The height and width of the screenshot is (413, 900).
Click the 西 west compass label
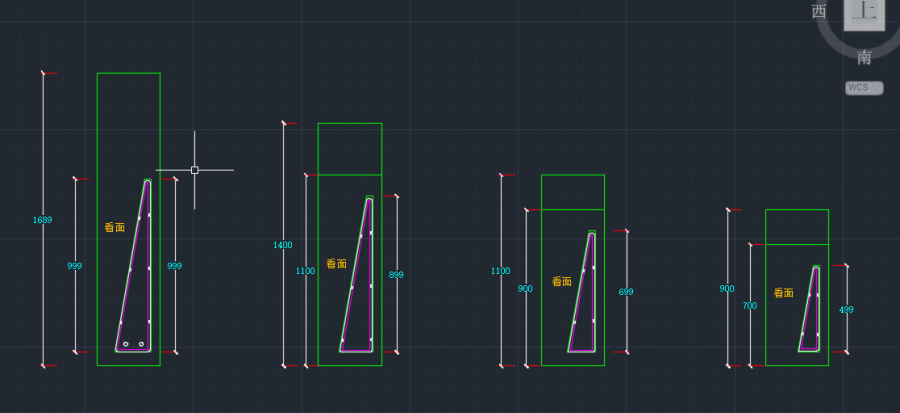coord(819,12)
